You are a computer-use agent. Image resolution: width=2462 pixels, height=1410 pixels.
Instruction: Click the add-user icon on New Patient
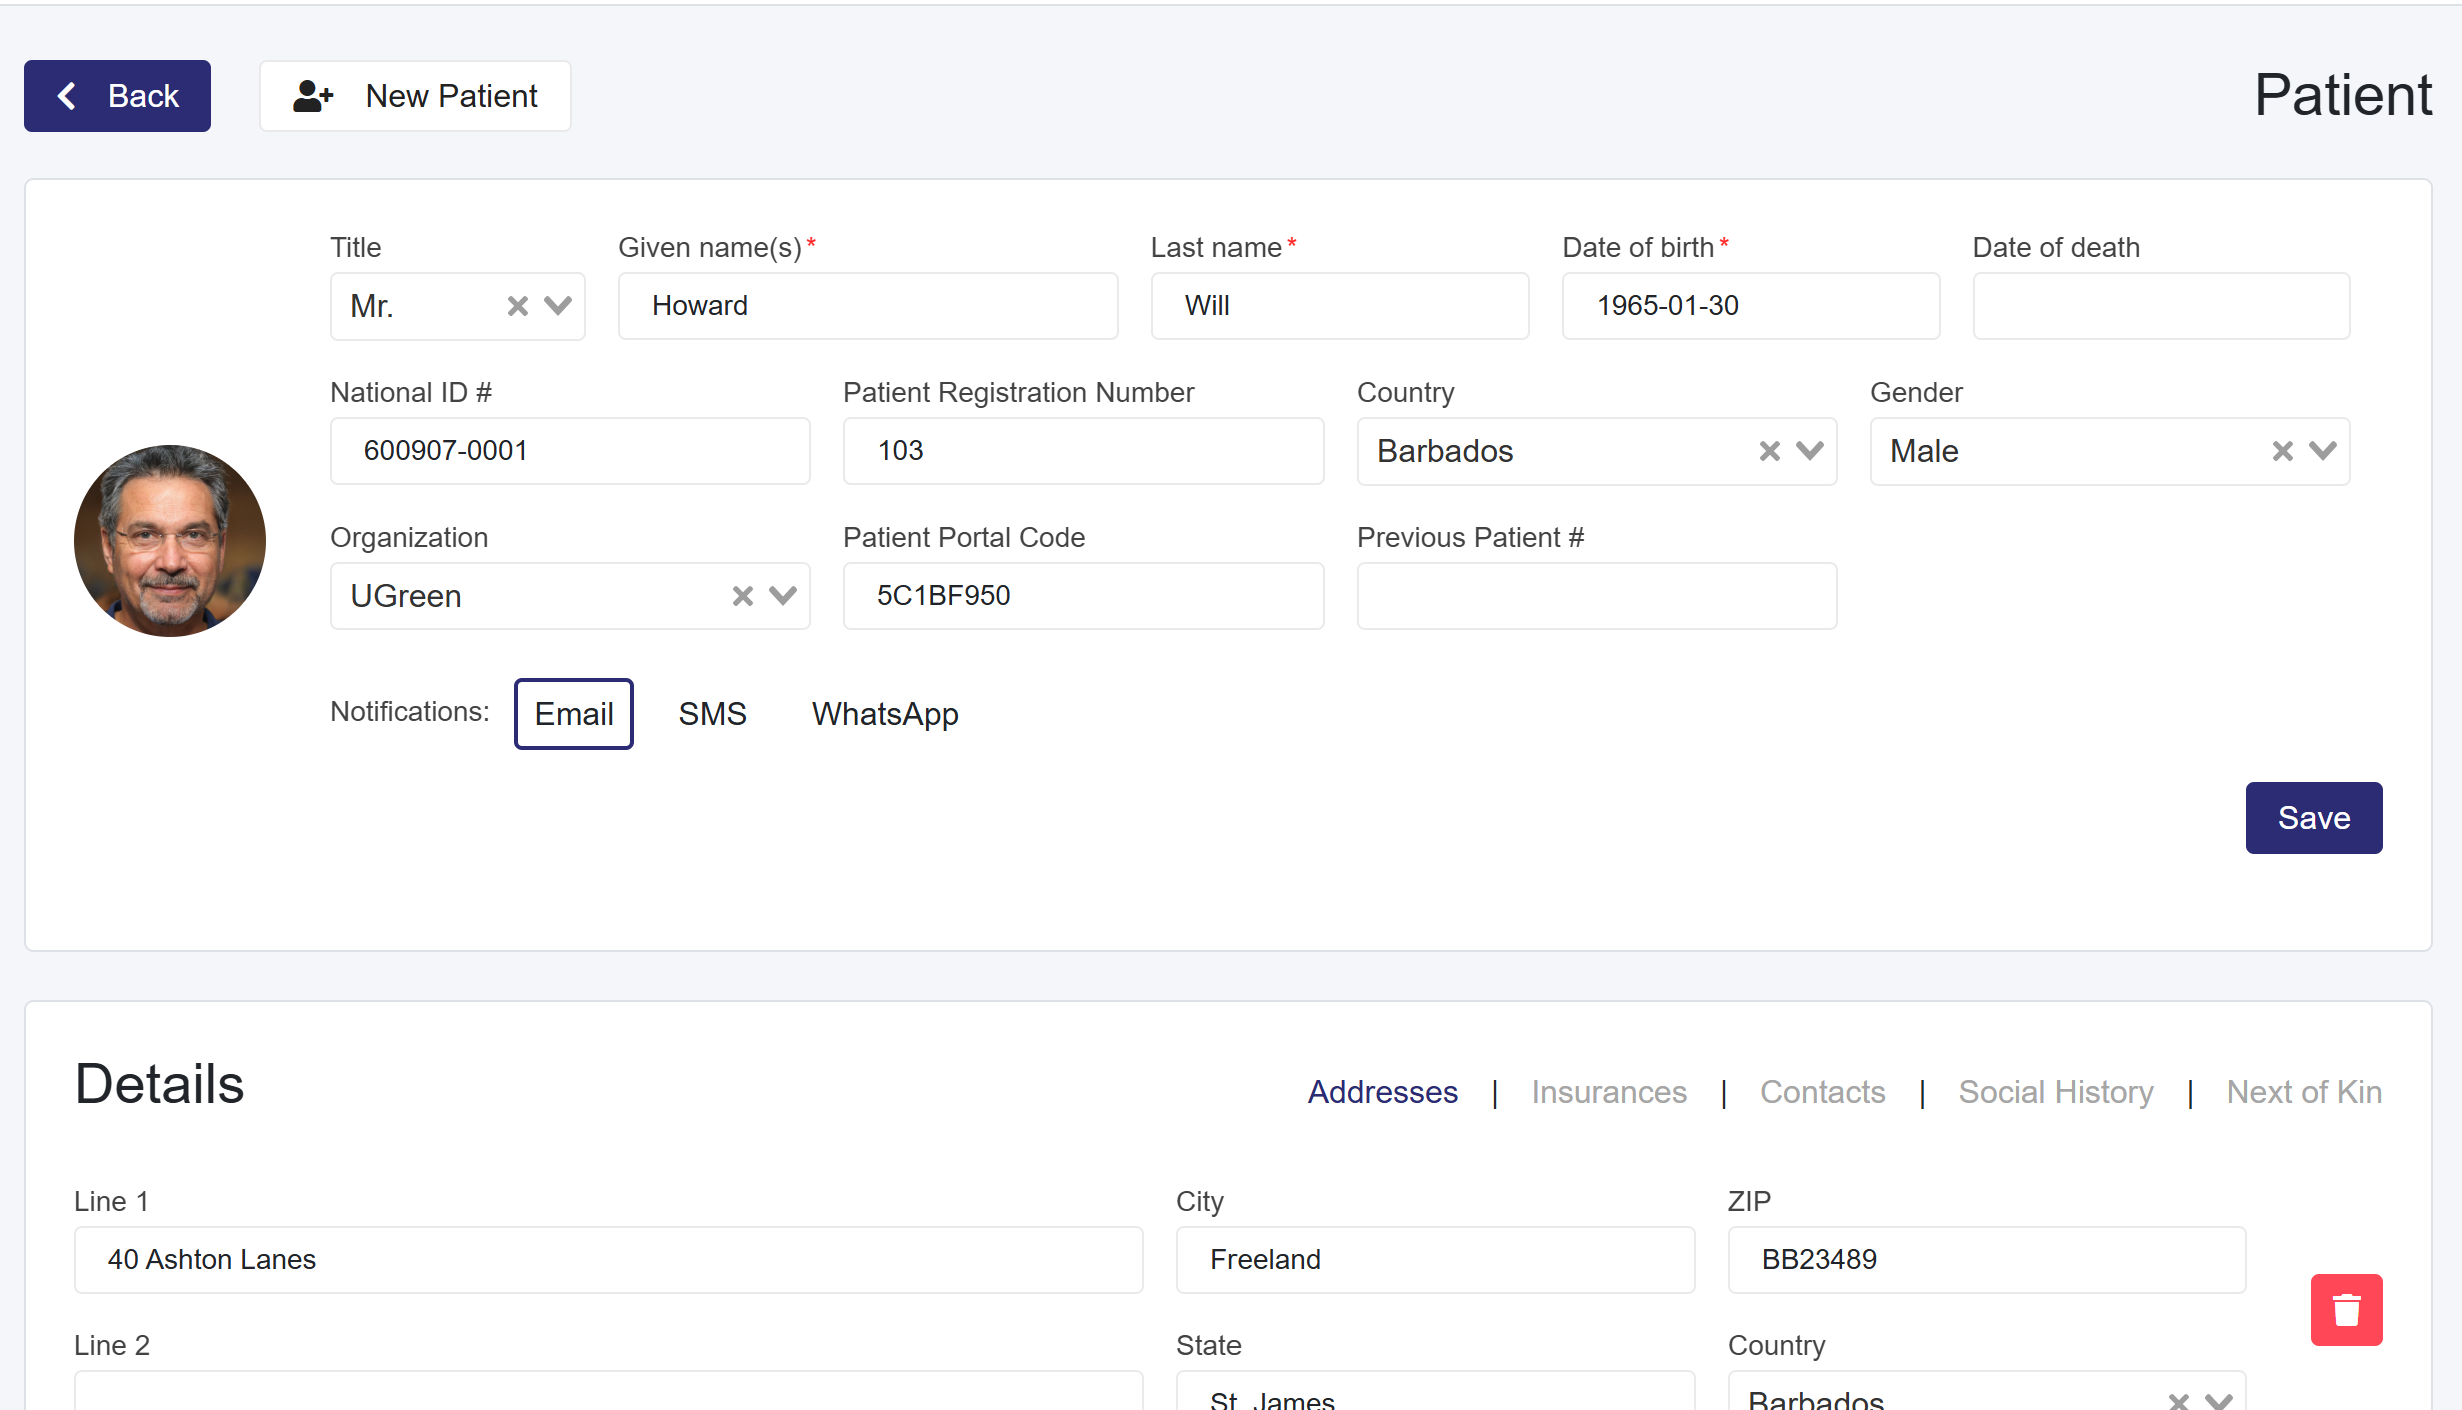tap(312, 96)
